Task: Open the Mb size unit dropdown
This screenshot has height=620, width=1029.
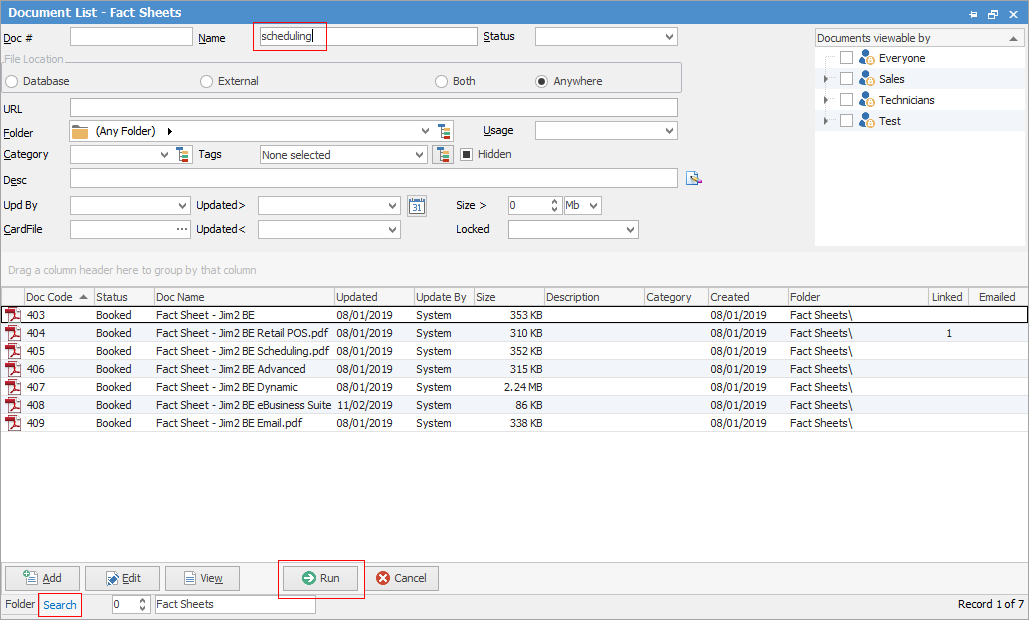Action: coord(590,205)
